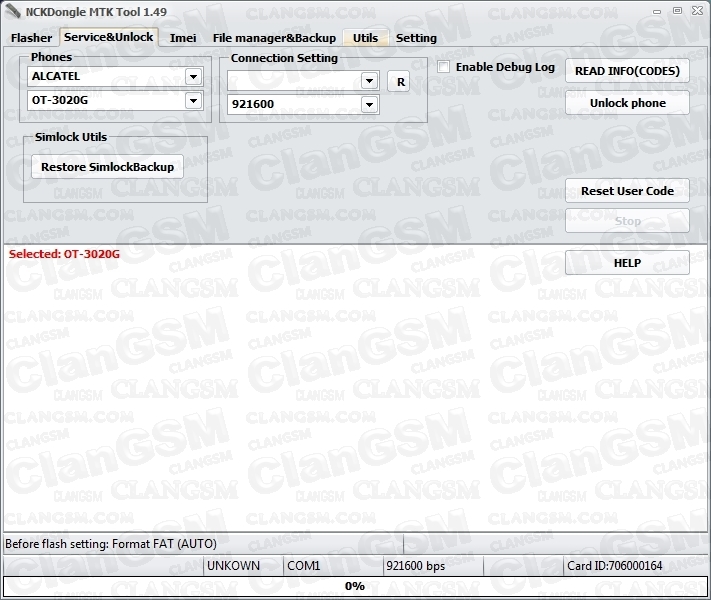Expand the 921600 baud rate dropdown
The height and width of the screenshot is (600, 711).
click(370, 105)
